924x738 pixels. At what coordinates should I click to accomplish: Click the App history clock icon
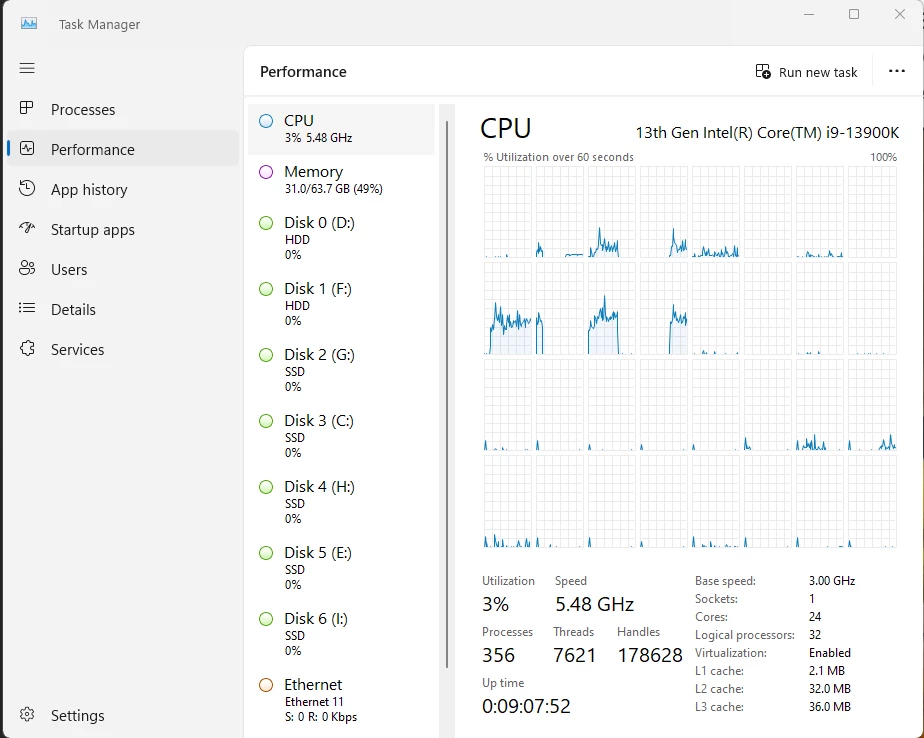coord(27,189)
